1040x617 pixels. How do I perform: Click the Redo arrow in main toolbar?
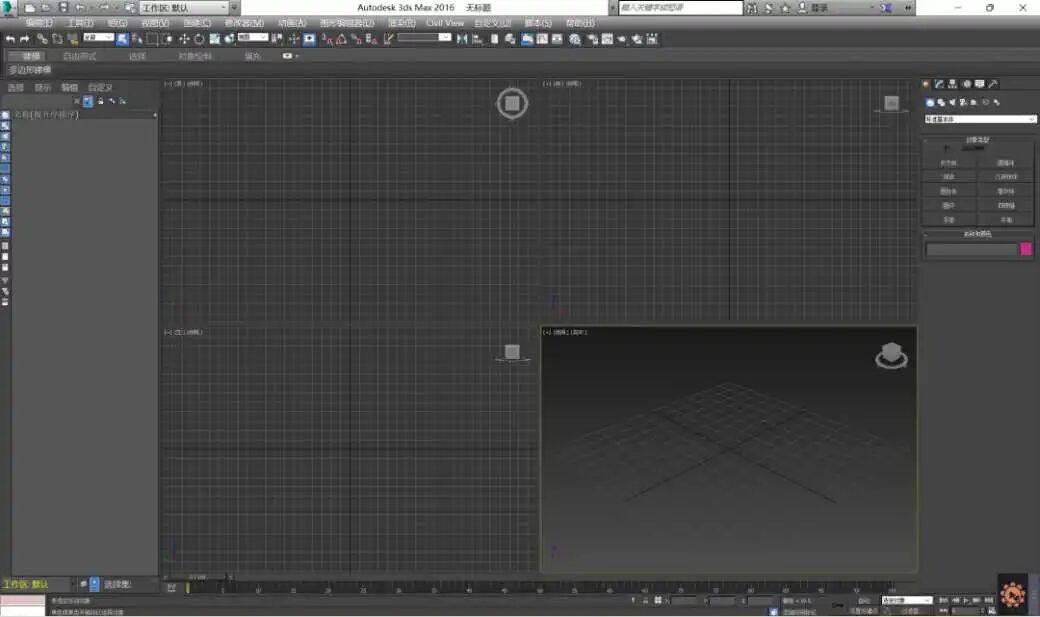coord(25,39)
